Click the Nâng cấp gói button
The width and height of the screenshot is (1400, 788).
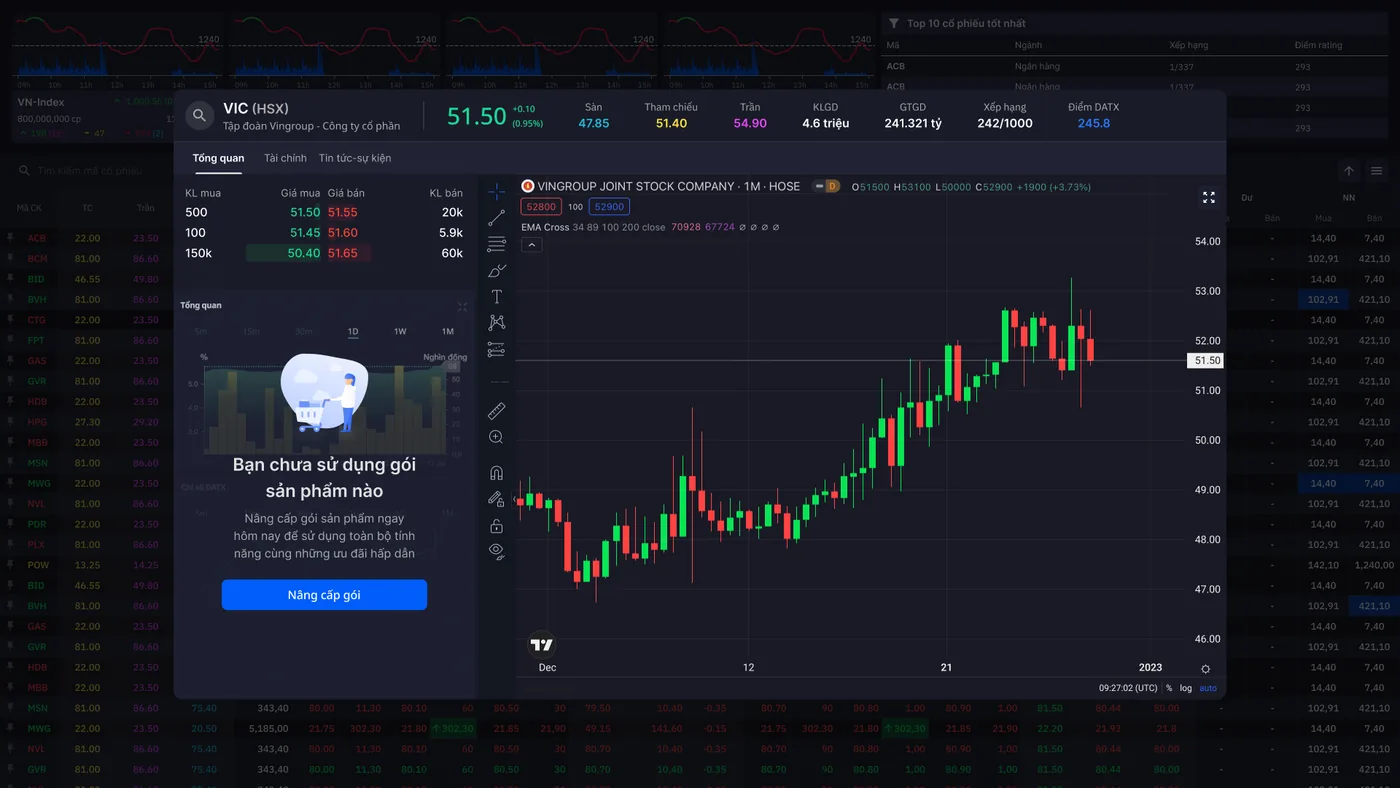point(324,595)
